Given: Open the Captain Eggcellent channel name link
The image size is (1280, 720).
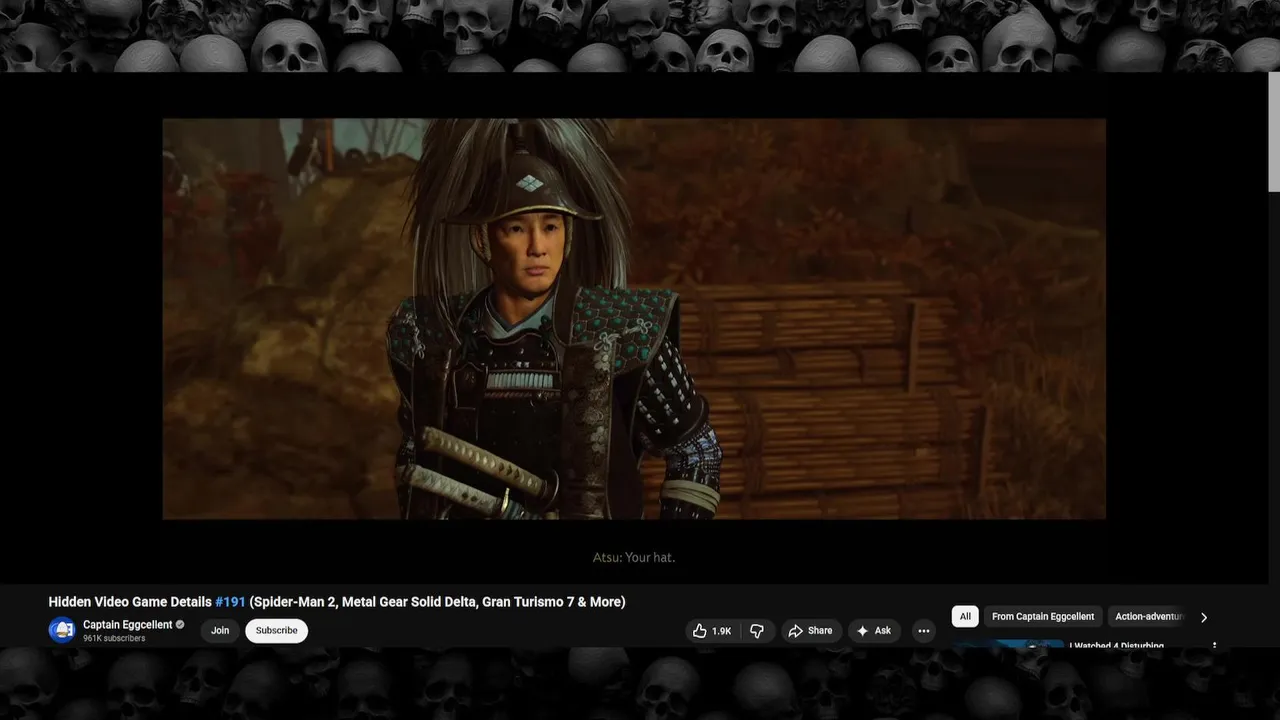Looking at the screenshot, I should click(x=128, y=625).
